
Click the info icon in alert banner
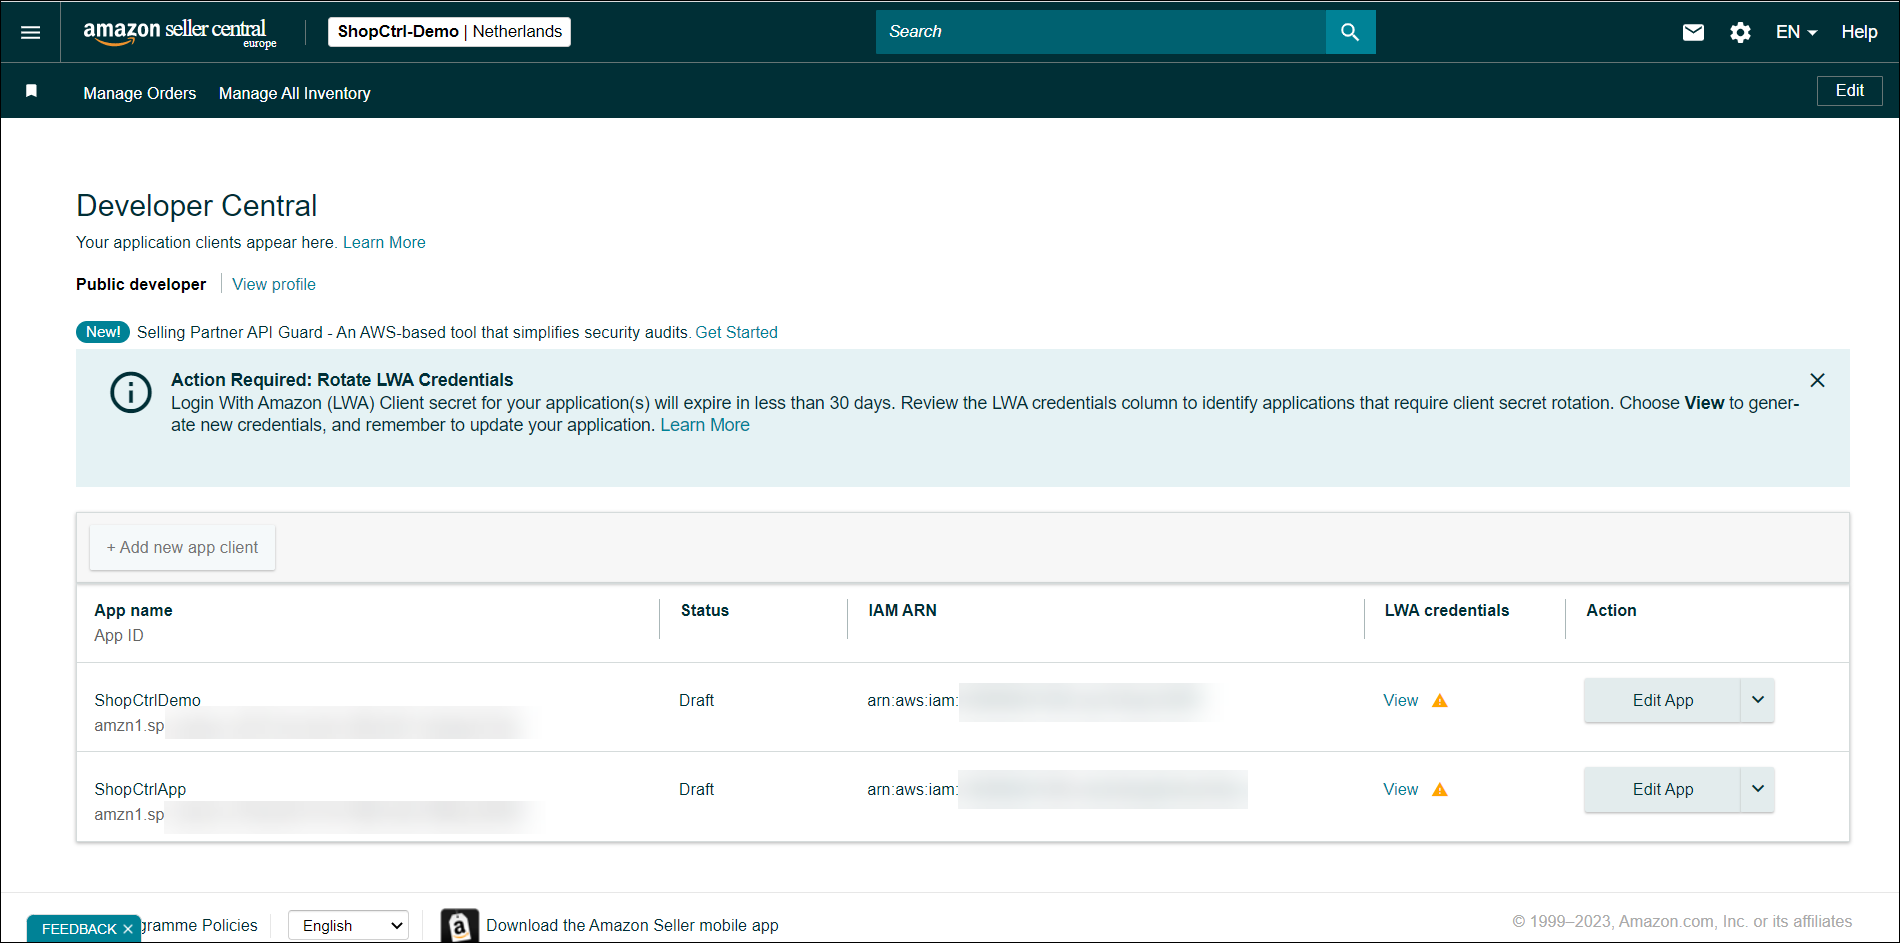[x=131, y=393]
